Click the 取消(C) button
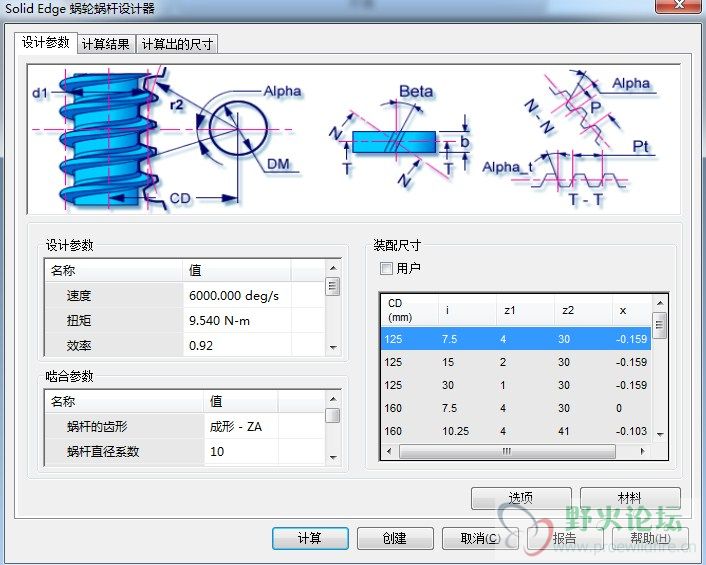The height and width of the screenshot is (565, 706). tap(480, 538)
